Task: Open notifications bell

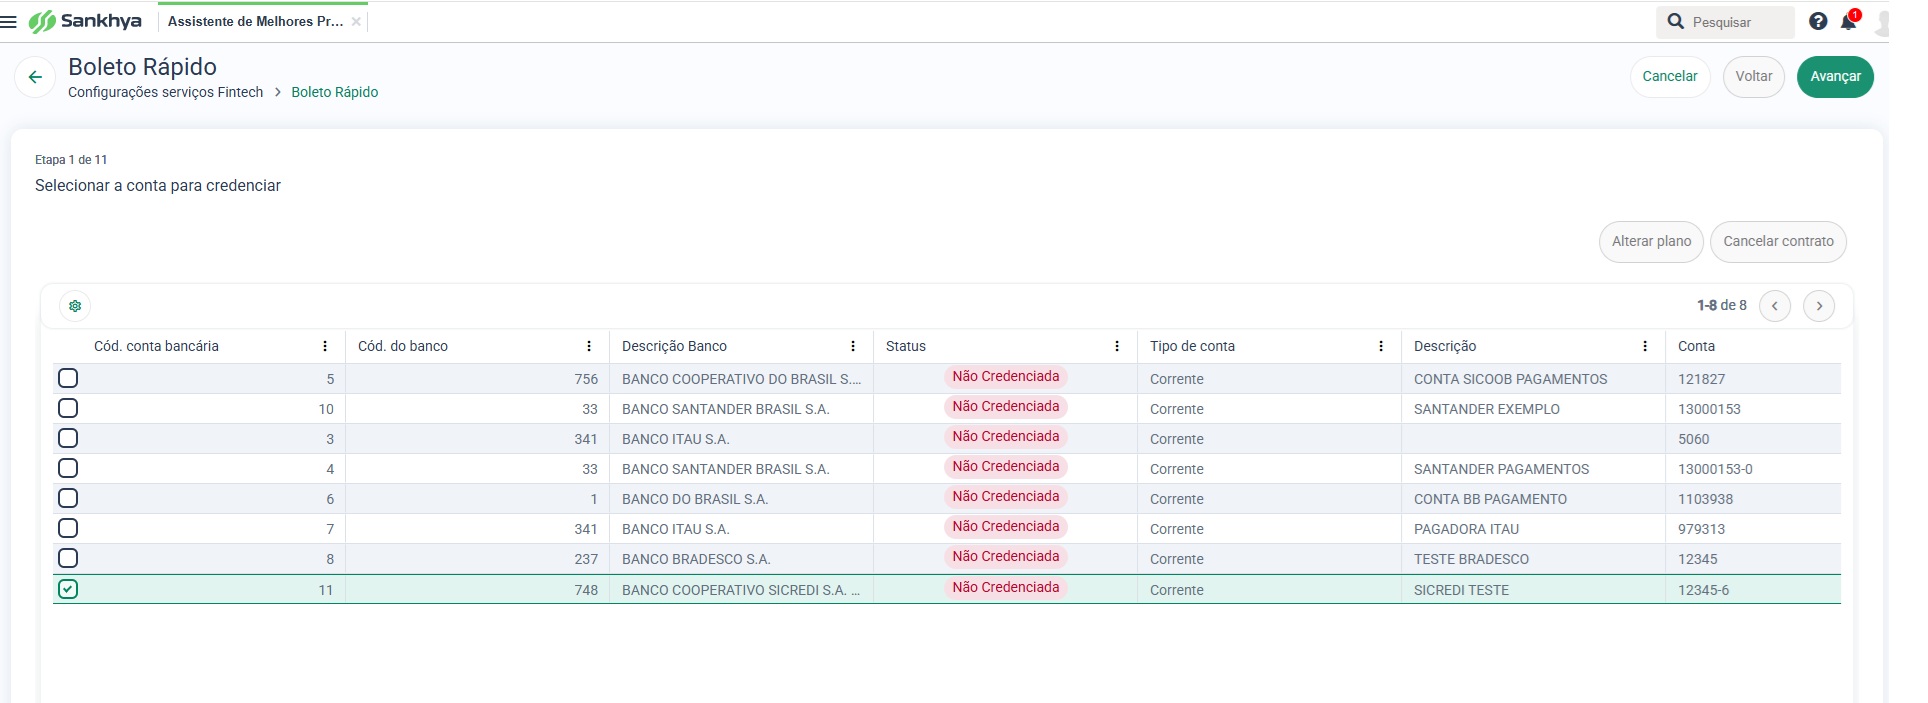Action: 1848,21
